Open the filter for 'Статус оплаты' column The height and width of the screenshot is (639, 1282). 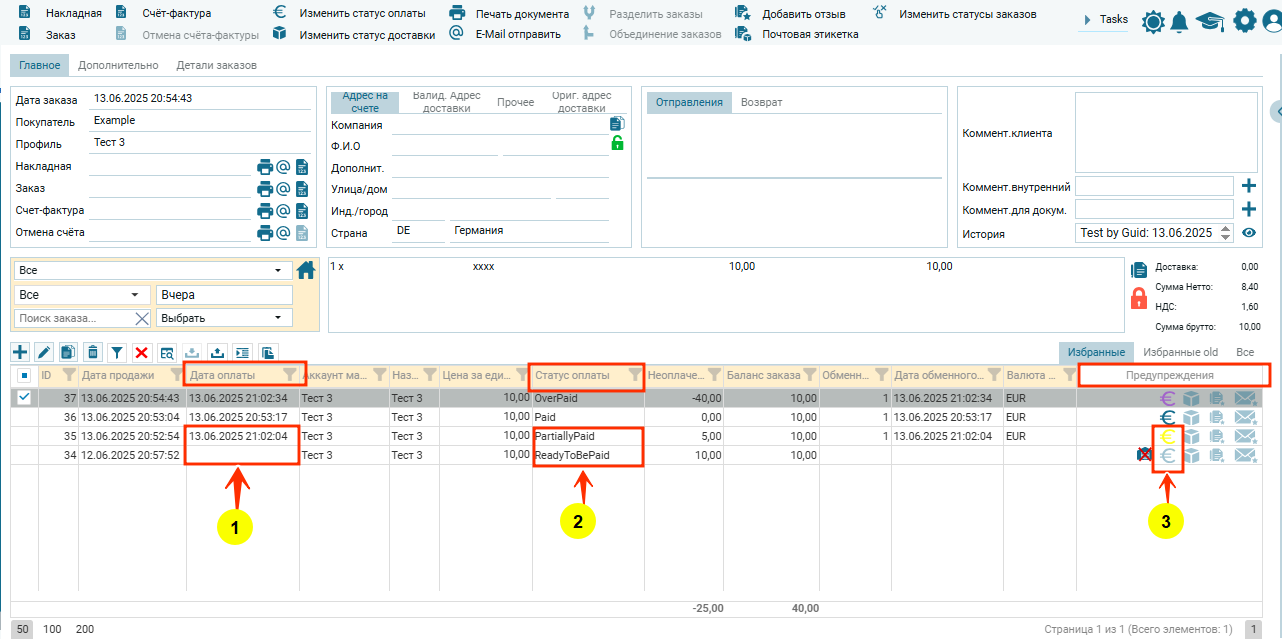(x=634, y=375)
